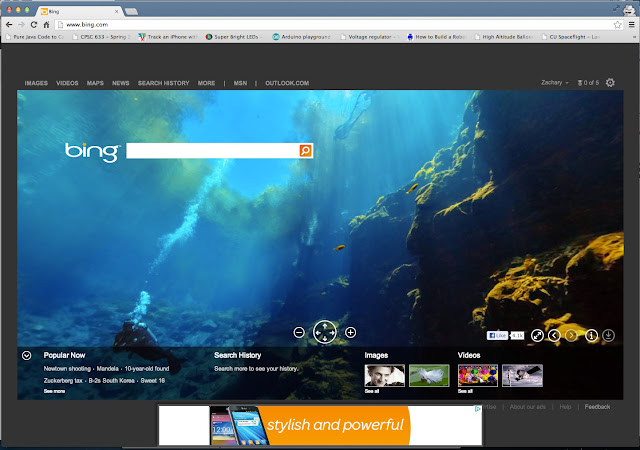Open the Newtown shooting trending link
The height and width of the screenshot is (450, 640).
coord(67,369)
